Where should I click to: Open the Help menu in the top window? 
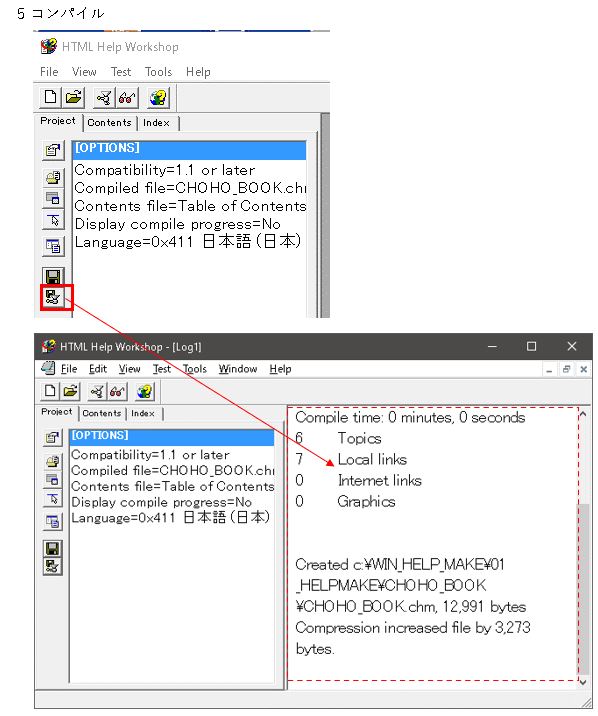(x=198, y=72)
